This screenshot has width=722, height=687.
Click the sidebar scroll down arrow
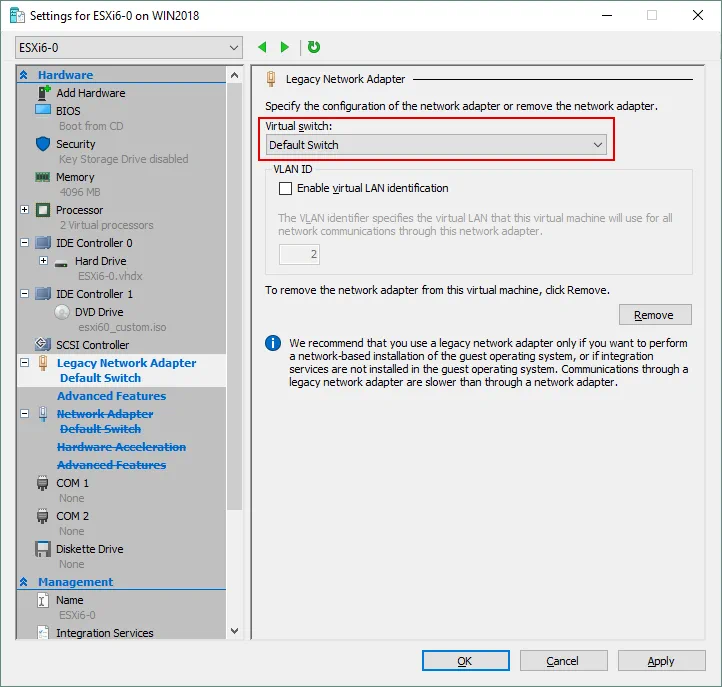coord(235,631)
